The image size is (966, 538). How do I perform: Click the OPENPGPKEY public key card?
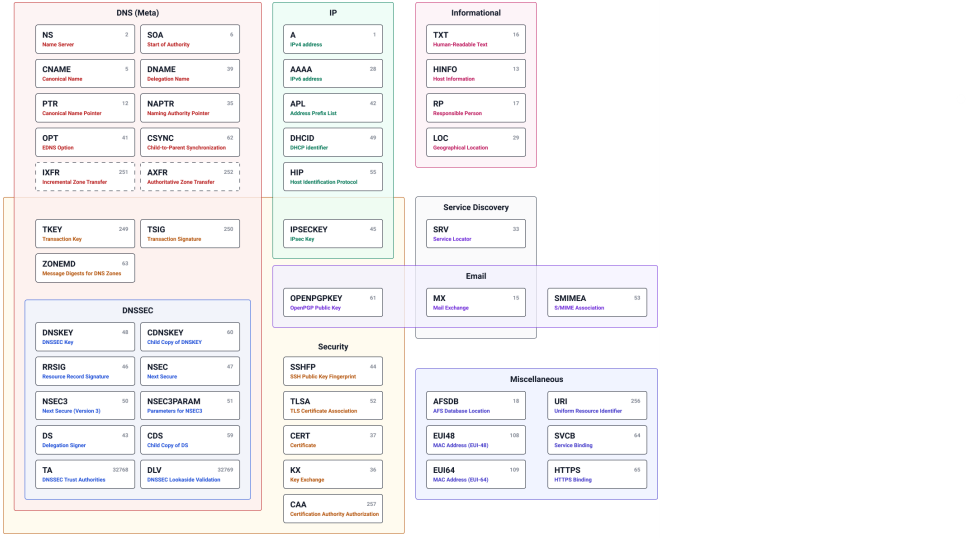point(333,302)
